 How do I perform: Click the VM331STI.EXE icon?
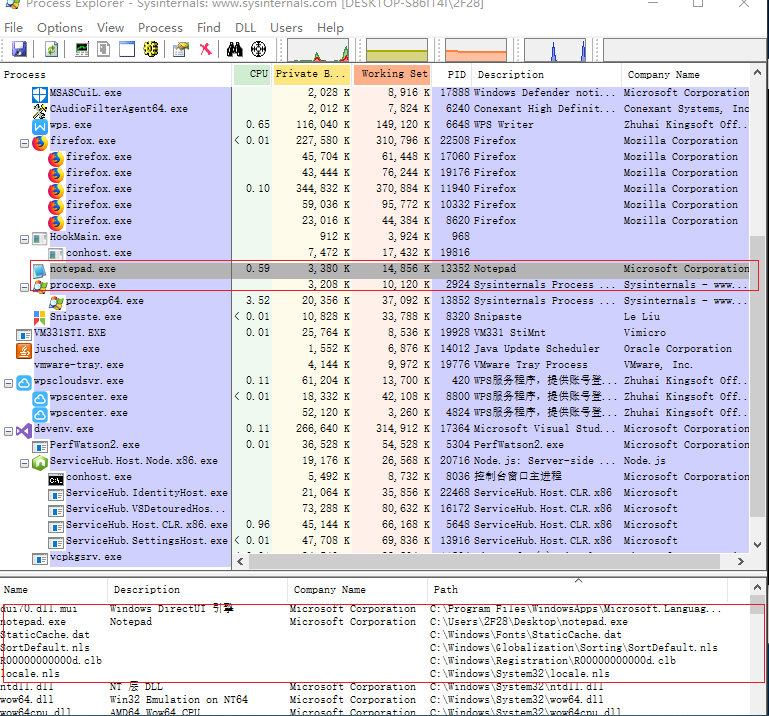[24, 335]
